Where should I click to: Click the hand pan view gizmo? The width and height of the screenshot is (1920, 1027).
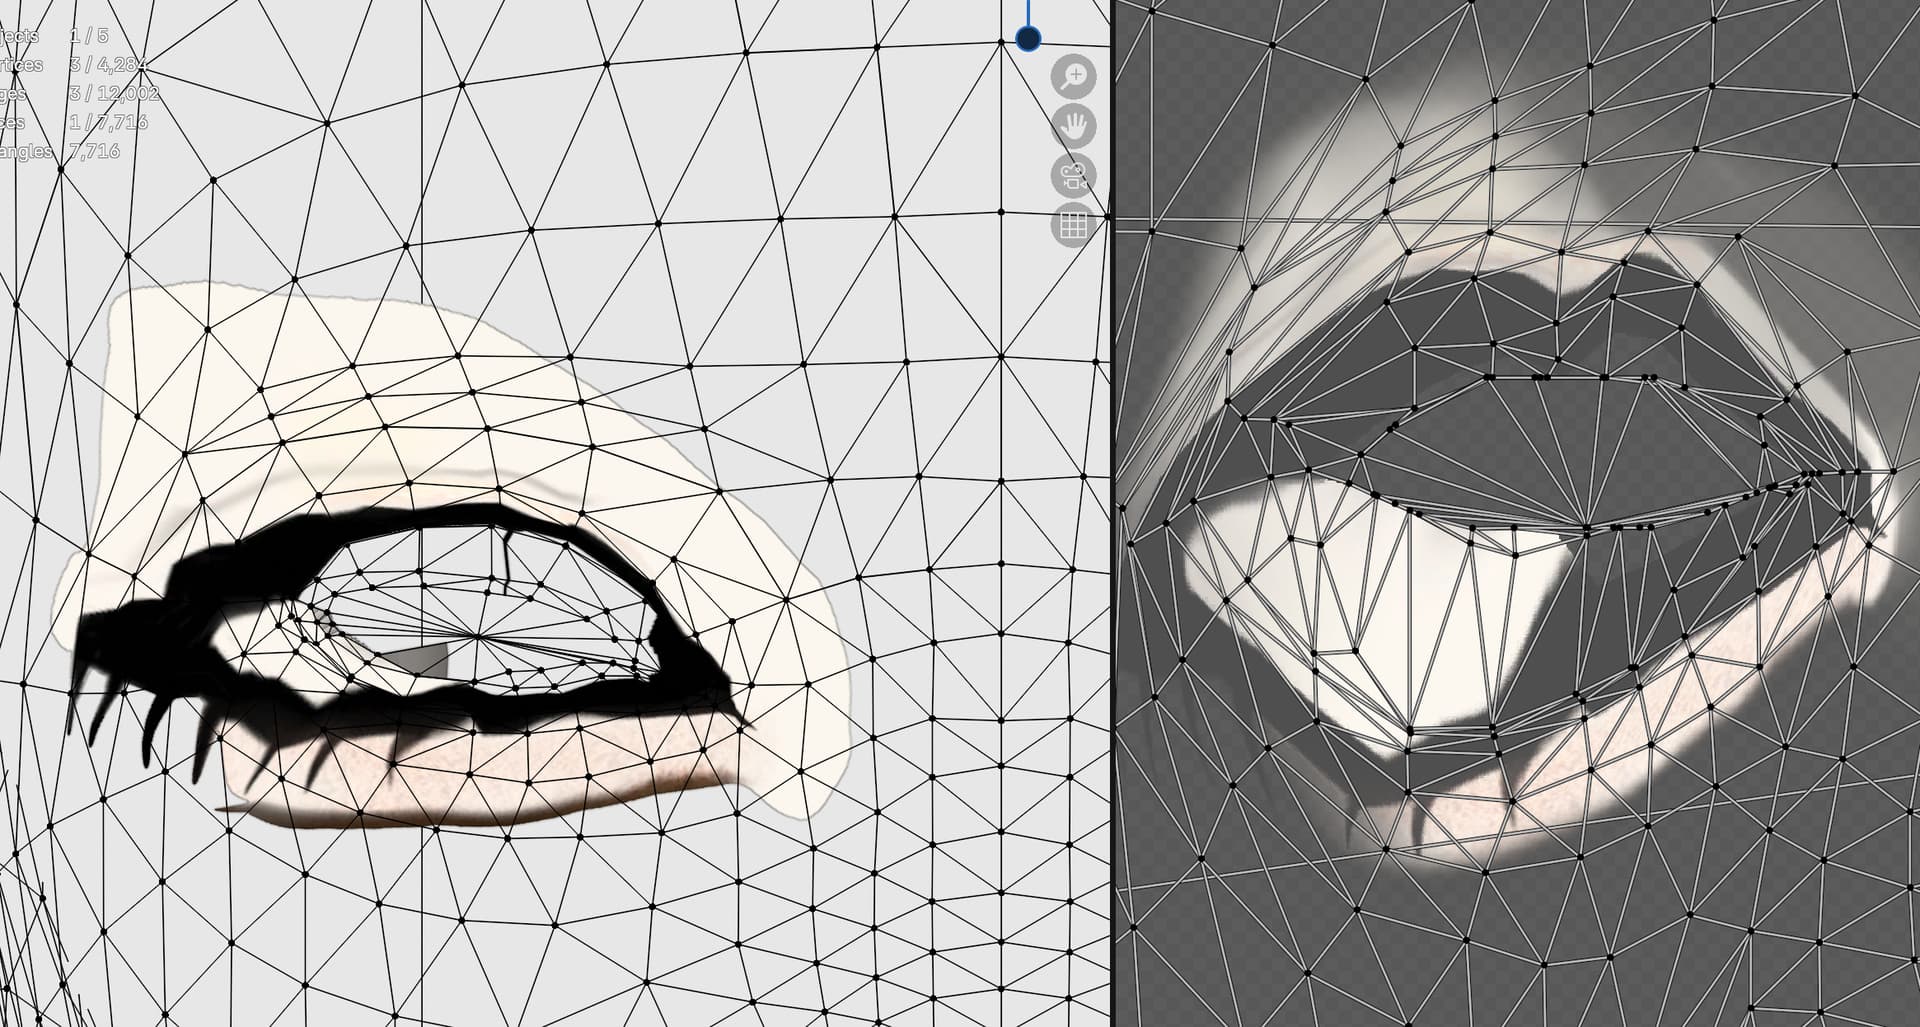pyautogui.click(x=1074, y=126)
